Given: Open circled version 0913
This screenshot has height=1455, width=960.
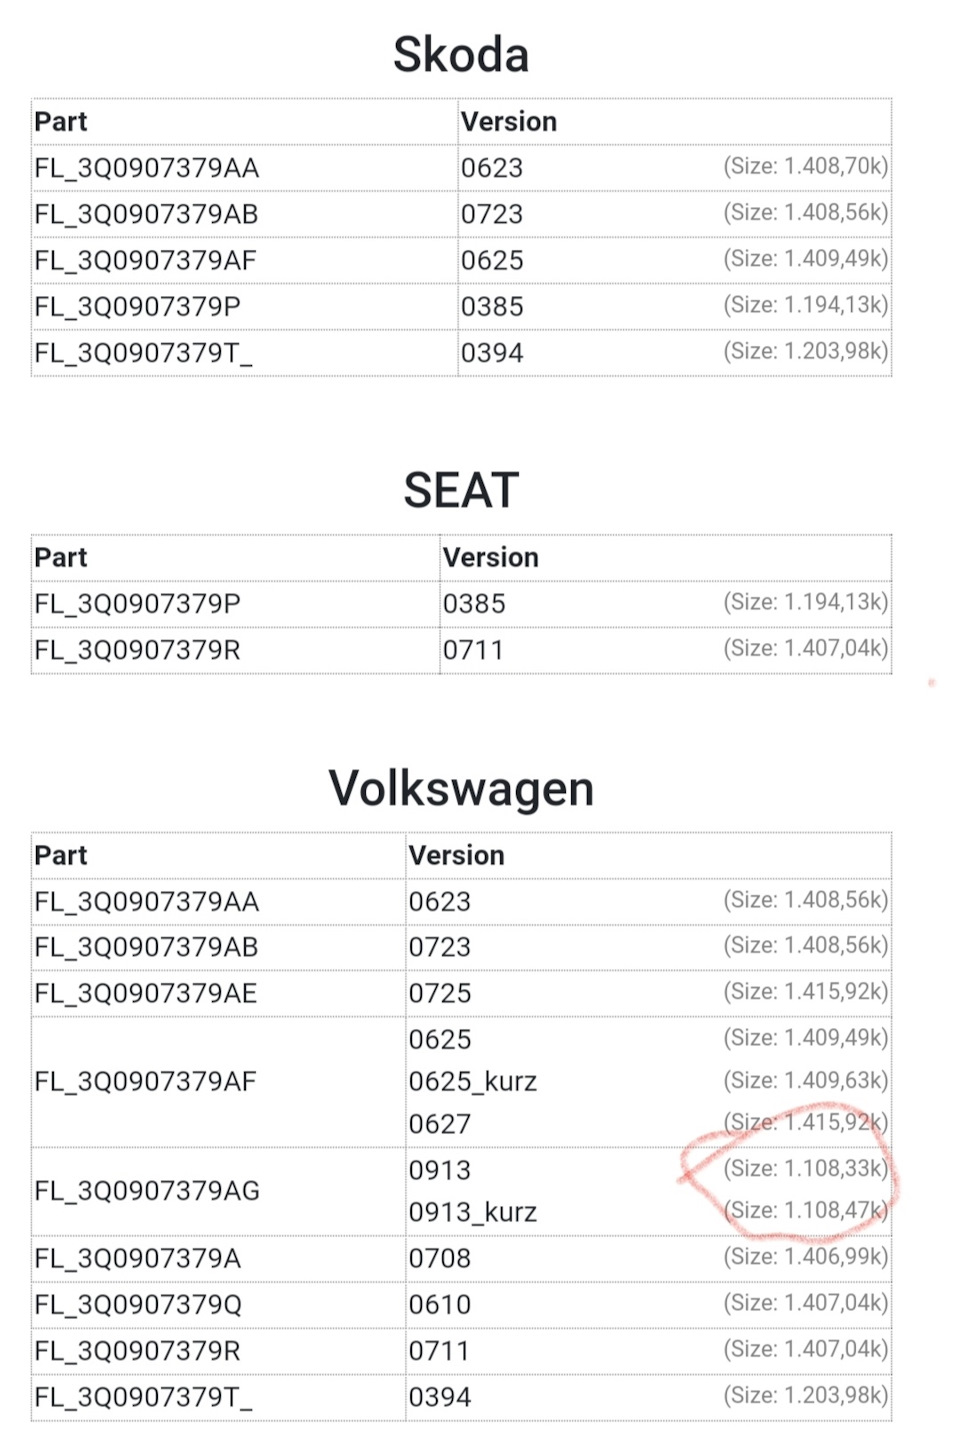Looking at the screenshot, I should click(440, 1170).
